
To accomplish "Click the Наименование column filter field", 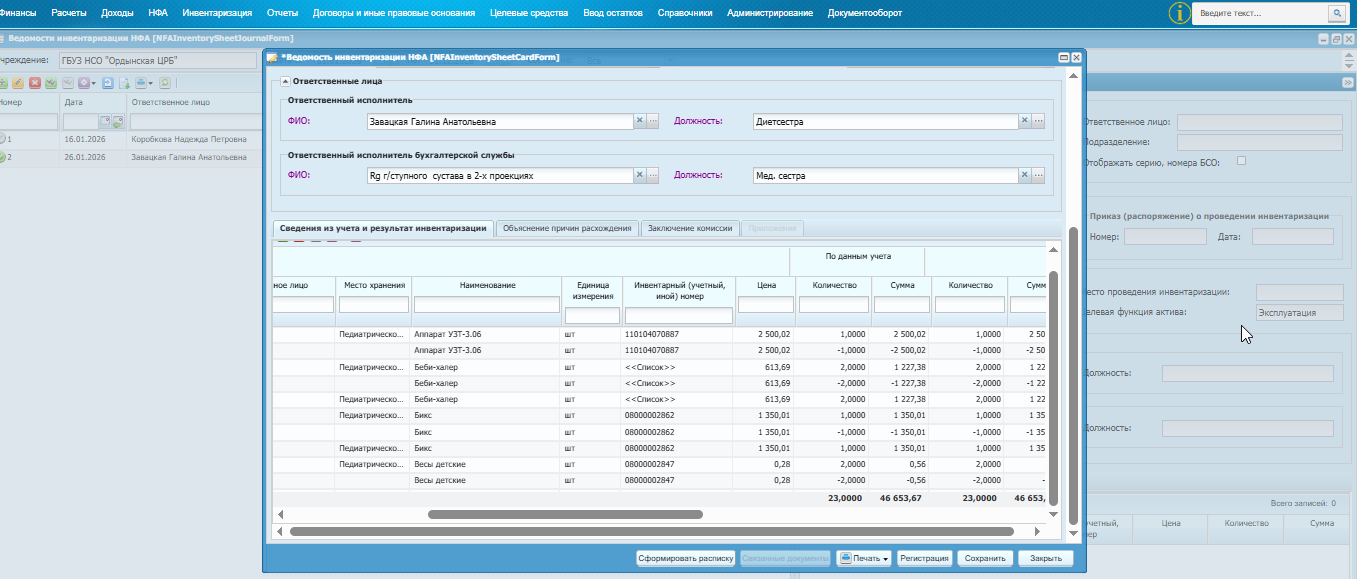I will tap(487, 304).
